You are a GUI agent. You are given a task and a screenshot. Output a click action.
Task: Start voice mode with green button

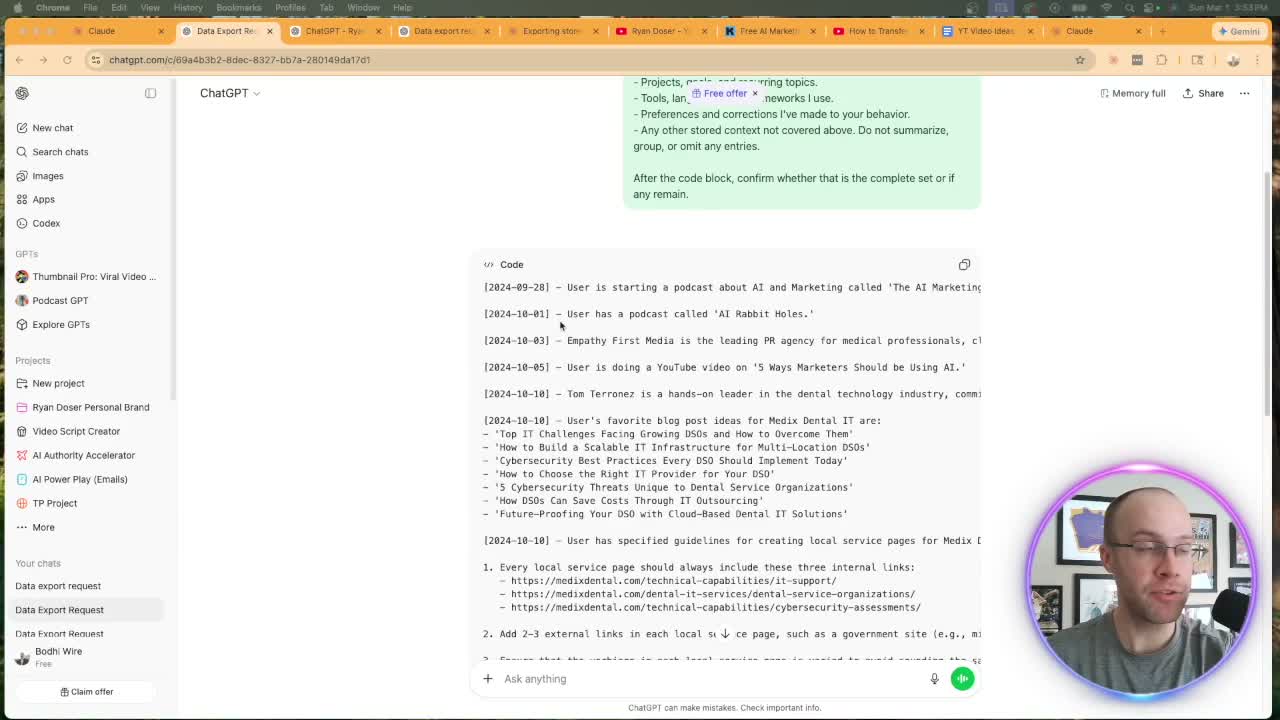click(962, 679)
